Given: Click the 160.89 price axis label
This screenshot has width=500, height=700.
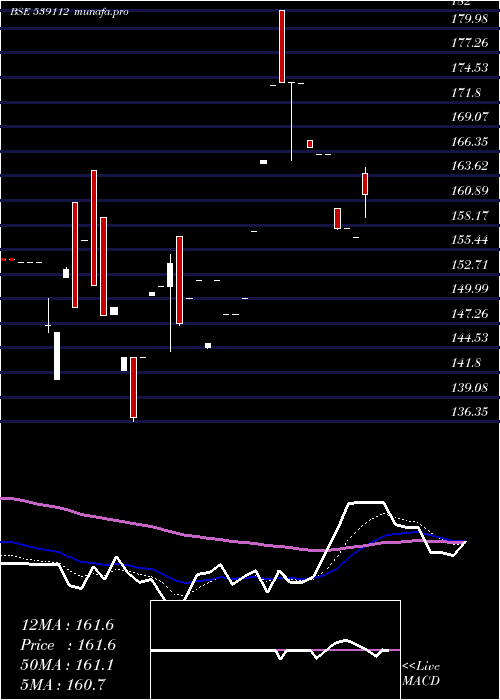Looking at the screenshot, I should tap(470, 191).
